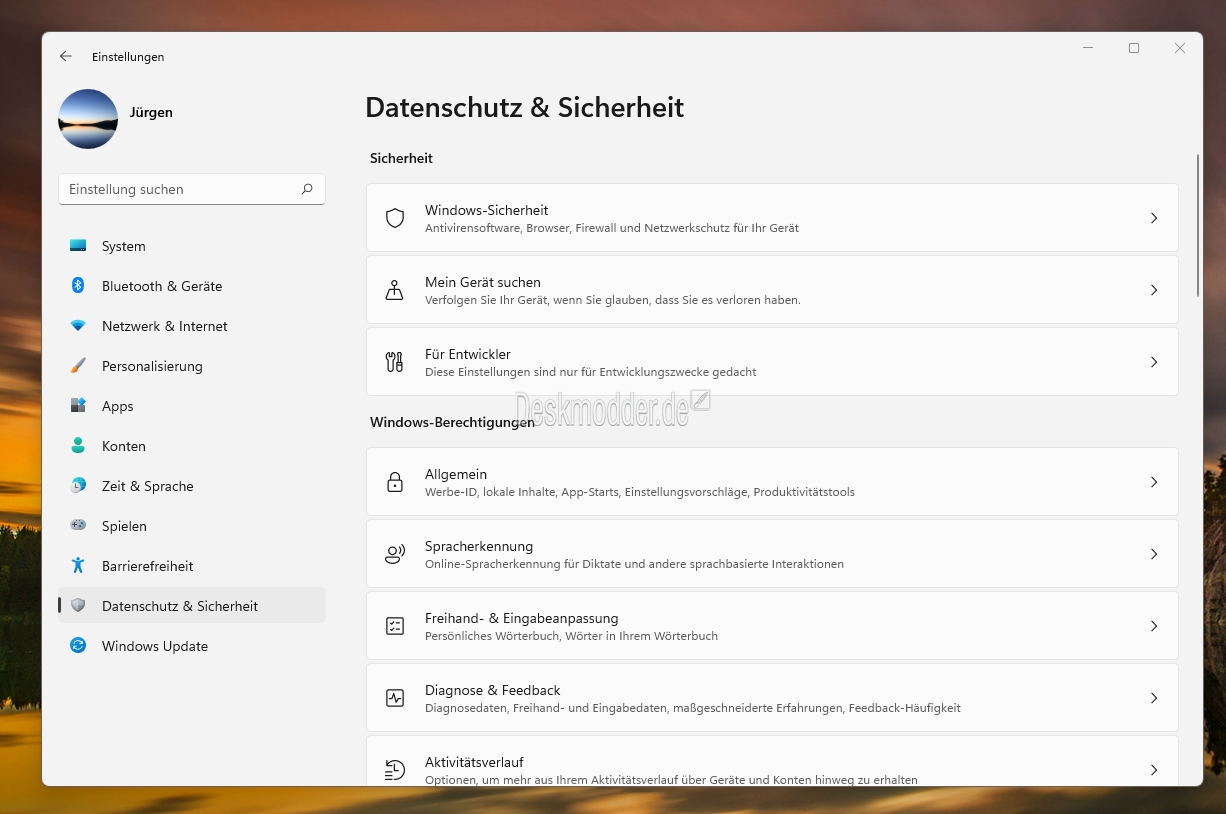Image resolution: width=1226 pixels, height=814 pixels.
Task: Click the user name Jürgen
Action: tap(151, 112)
